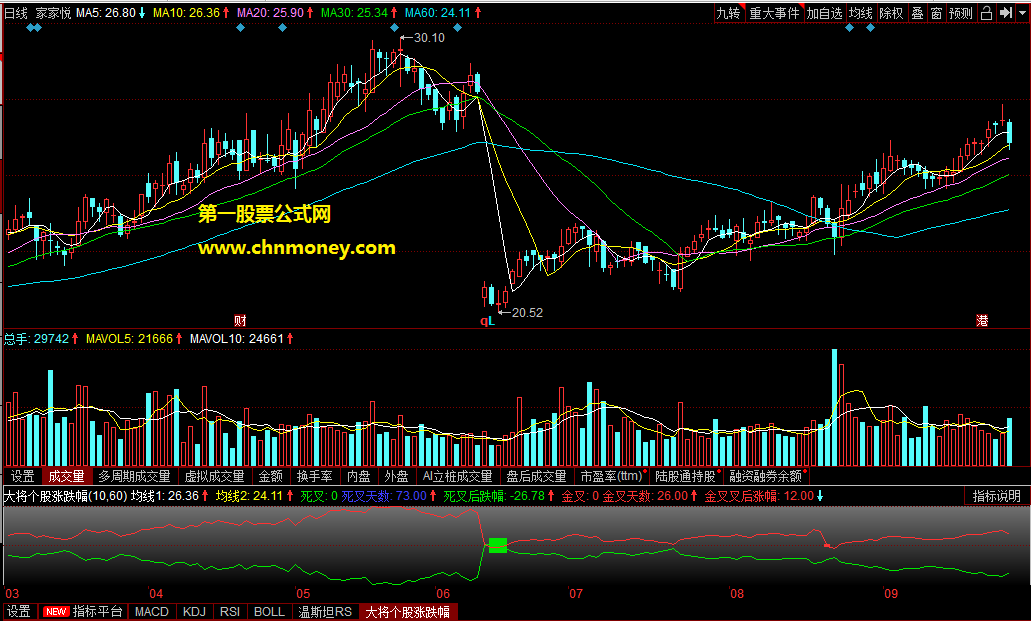This screenshot has width=1031, height=621.
Task: Toggle 除权 ex-rights adjustment
Action: pos(892,13)
